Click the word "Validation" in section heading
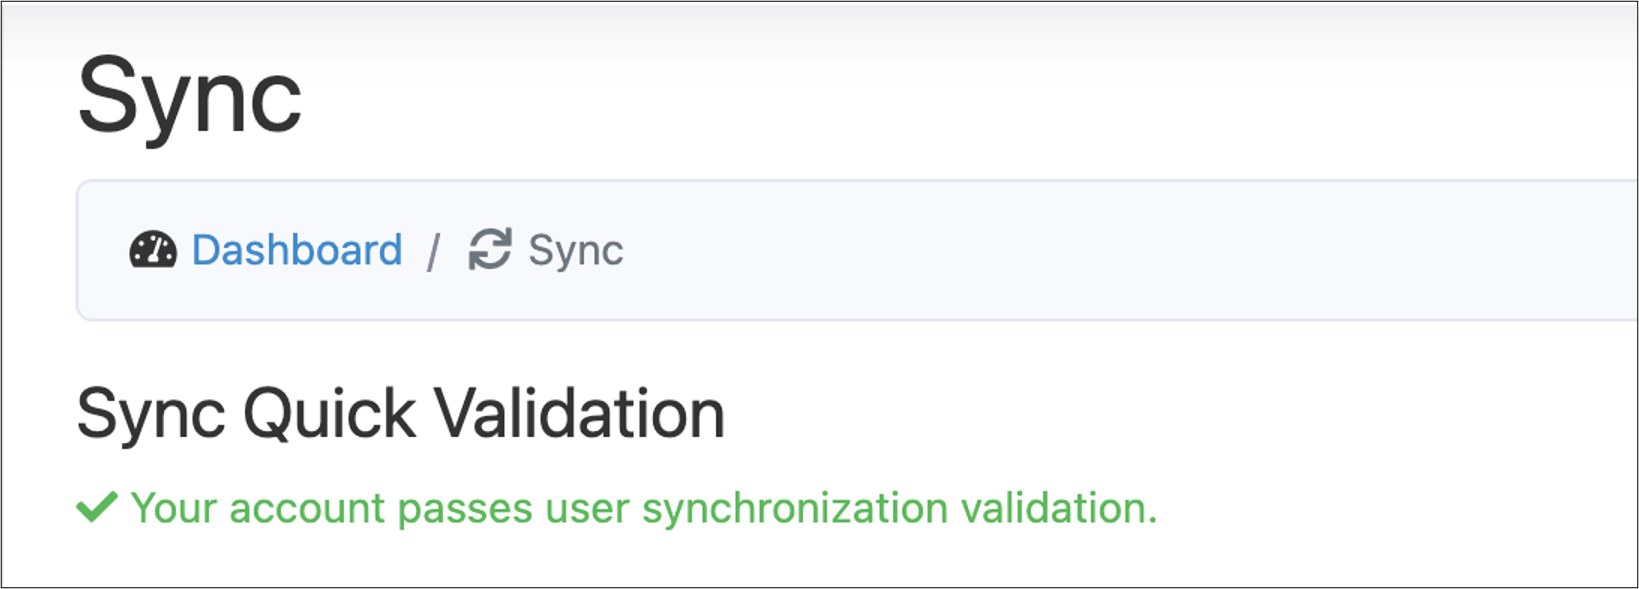 pos(580,412)
